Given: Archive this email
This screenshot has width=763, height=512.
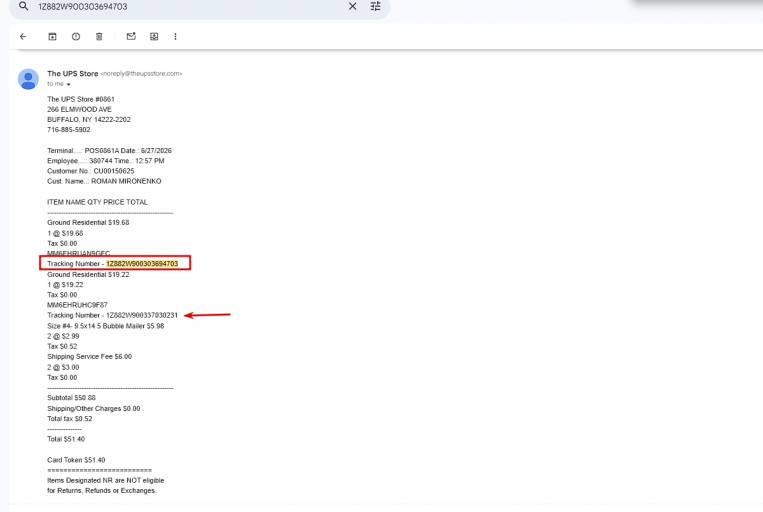Looking at the screenshot, I should click(52, 37).
